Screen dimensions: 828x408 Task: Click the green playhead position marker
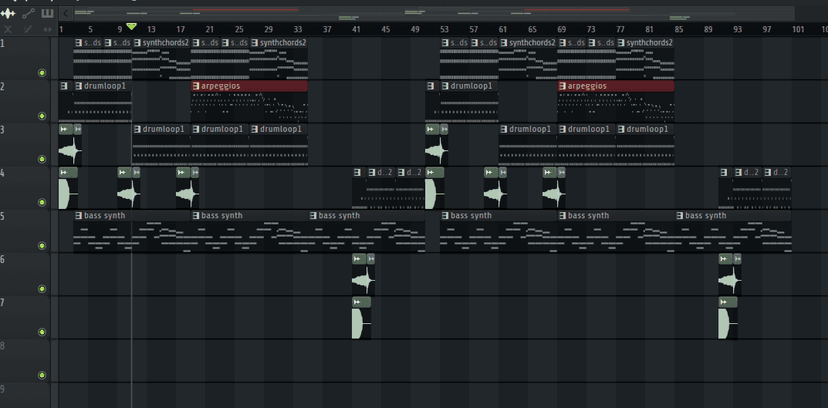pyautogui.click(x=131, y=26)
